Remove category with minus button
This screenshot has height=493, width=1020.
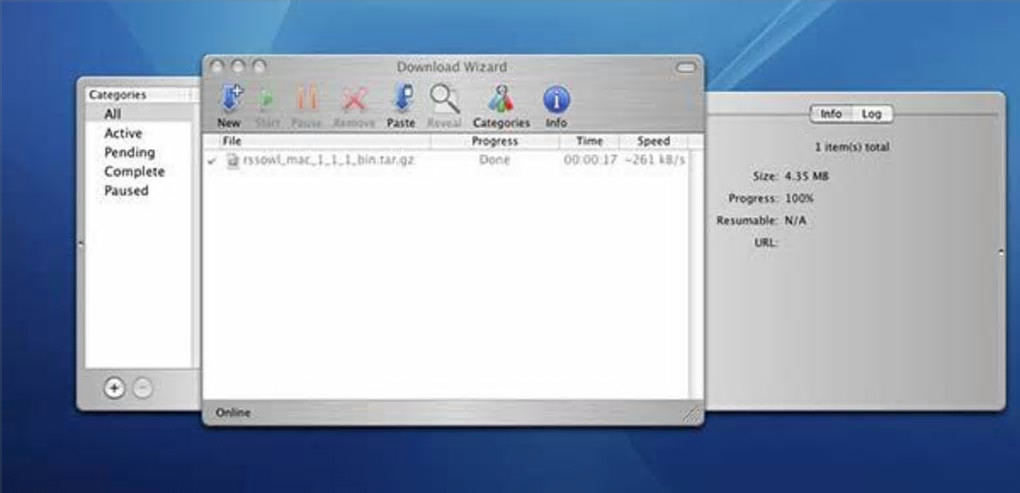point(142,388)
